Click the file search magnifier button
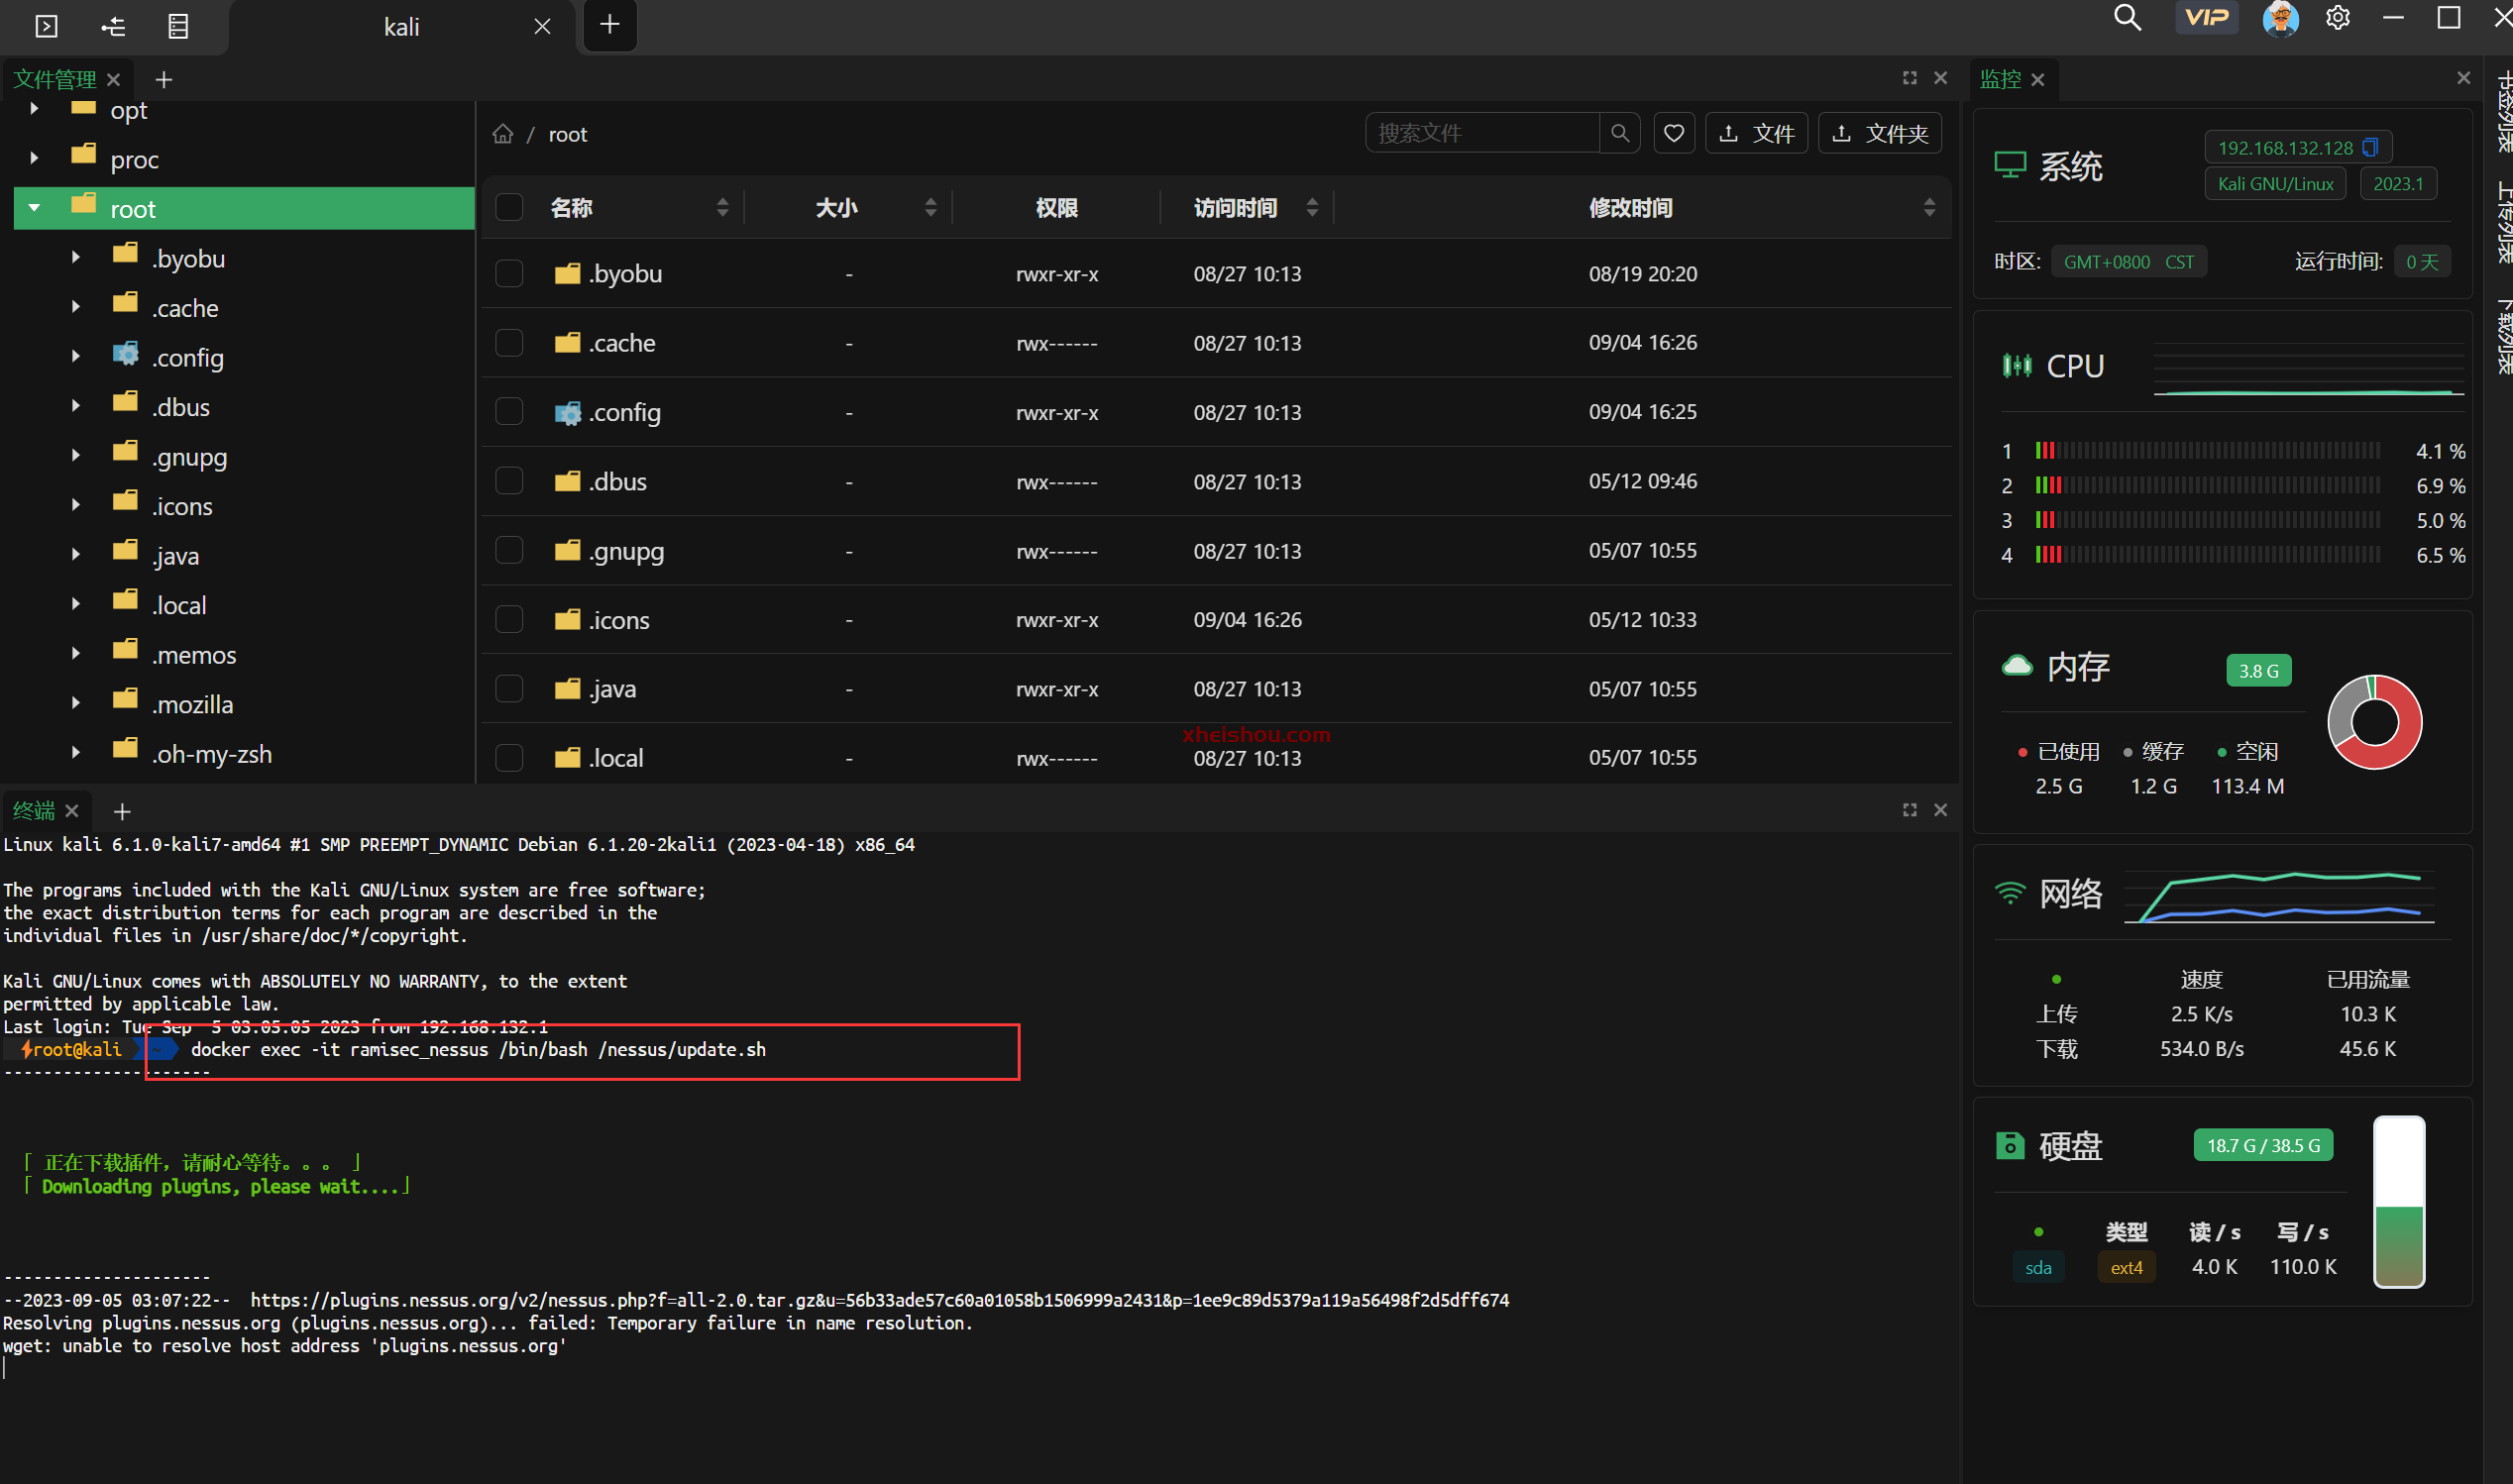 click(1620, 133)
